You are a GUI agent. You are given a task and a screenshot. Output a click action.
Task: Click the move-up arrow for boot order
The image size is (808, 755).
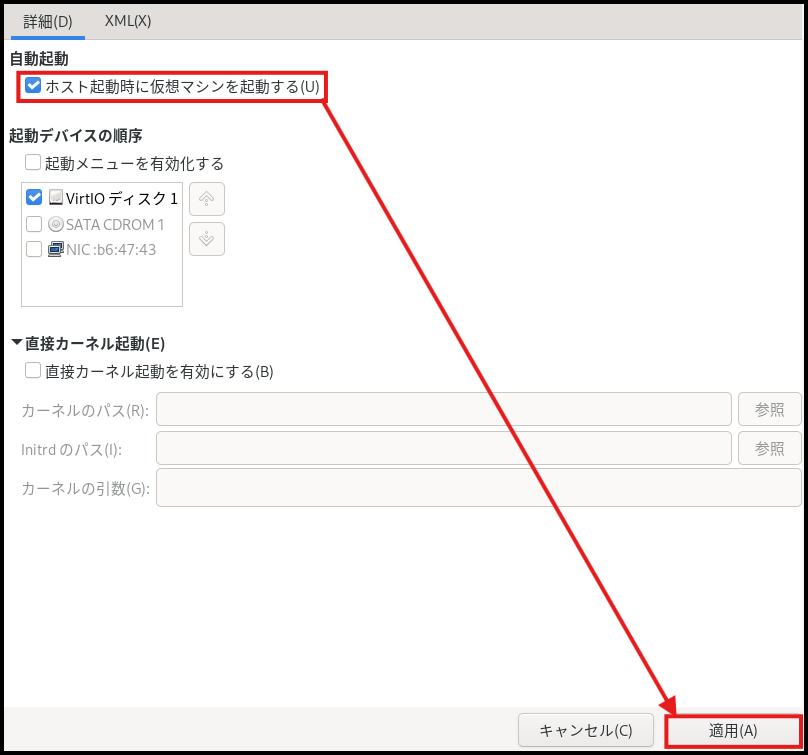(206, 199)
